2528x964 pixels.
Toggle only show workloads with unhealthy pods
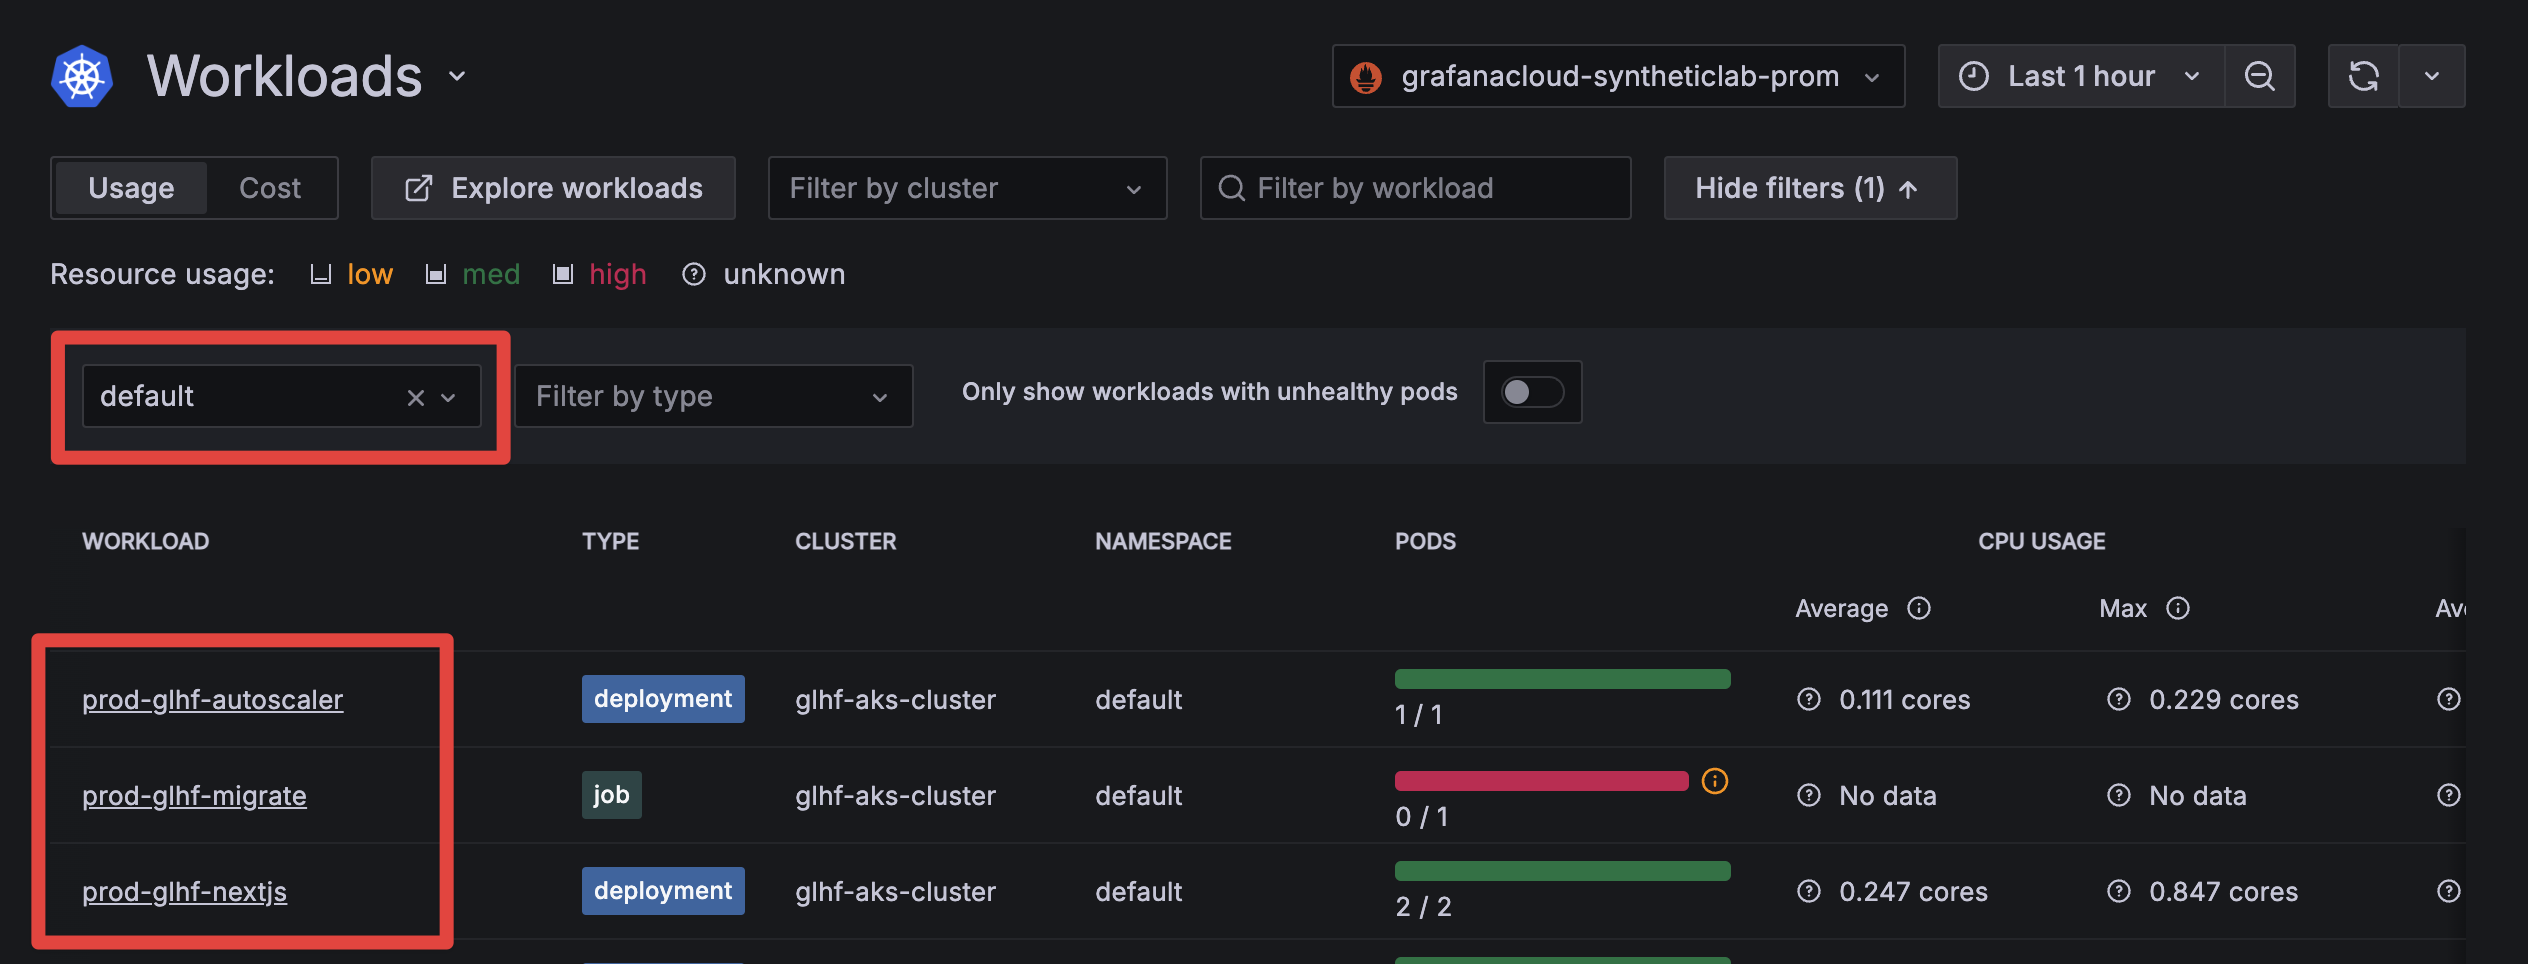point(1532,392)
